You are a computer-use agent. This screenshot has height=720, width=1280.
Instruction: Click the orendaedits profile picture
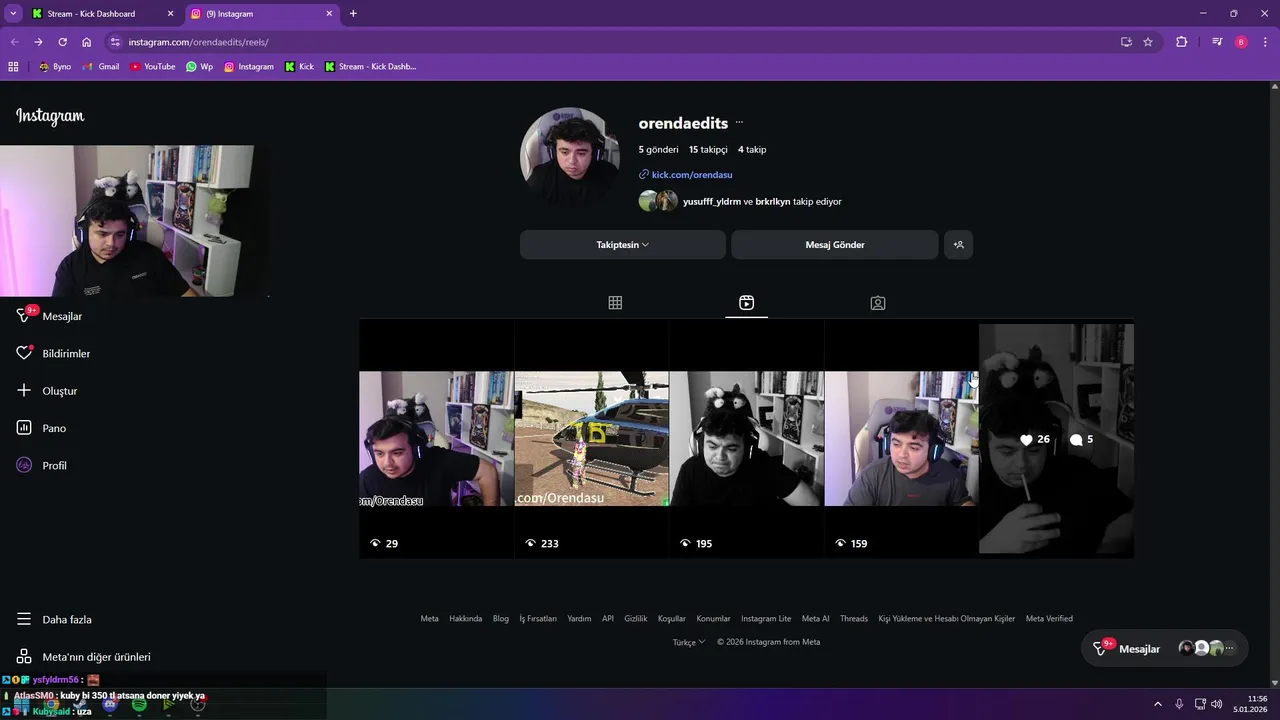570,157
